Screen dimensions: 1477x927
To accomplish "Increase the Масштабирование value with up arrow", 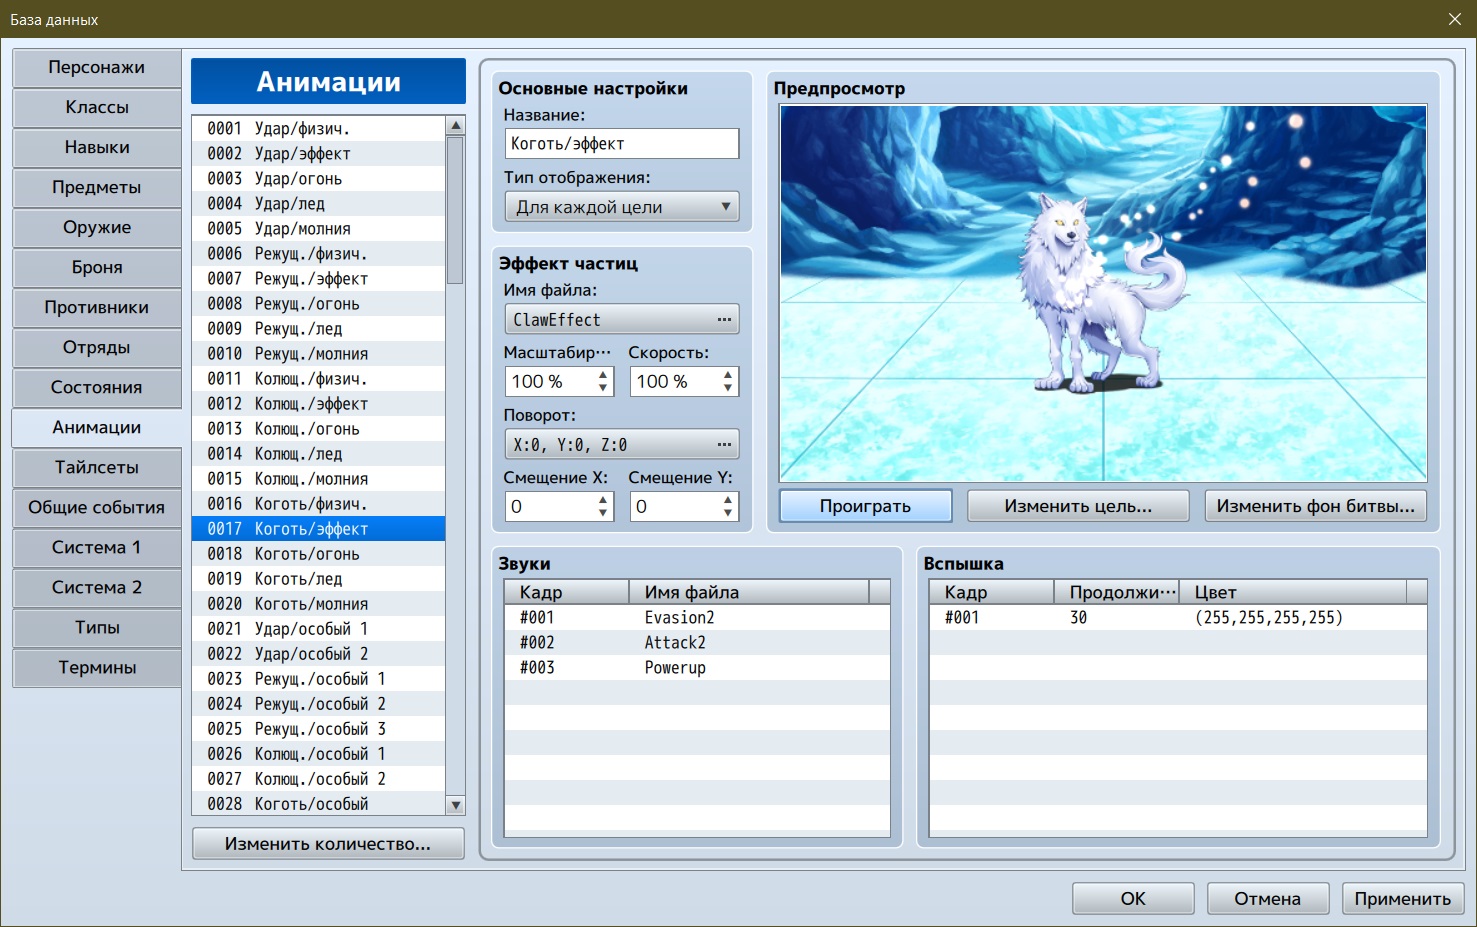I will click(603, 375).
